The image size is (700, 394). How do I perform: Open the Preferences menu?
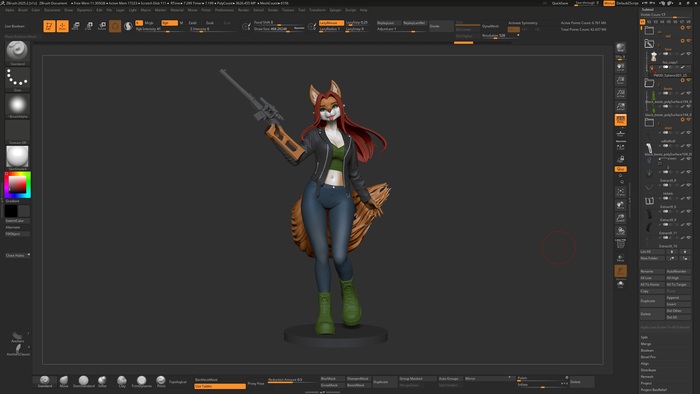(224, 10)
